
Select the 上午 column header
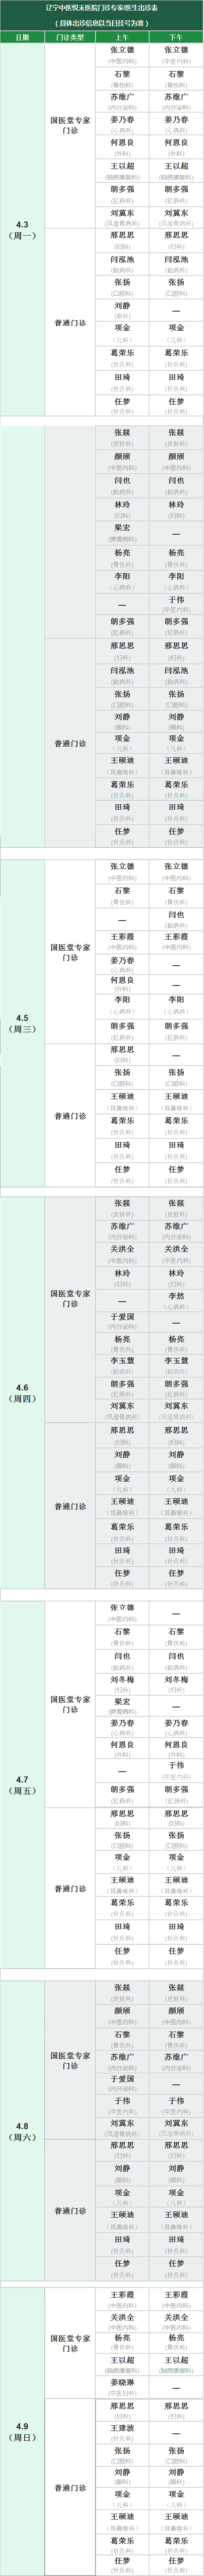(x=122, y=37)
